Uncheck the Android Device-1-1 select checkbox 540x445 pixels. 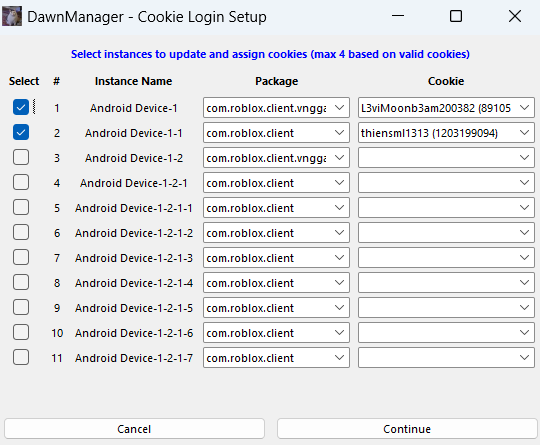[x=21, y=132]
